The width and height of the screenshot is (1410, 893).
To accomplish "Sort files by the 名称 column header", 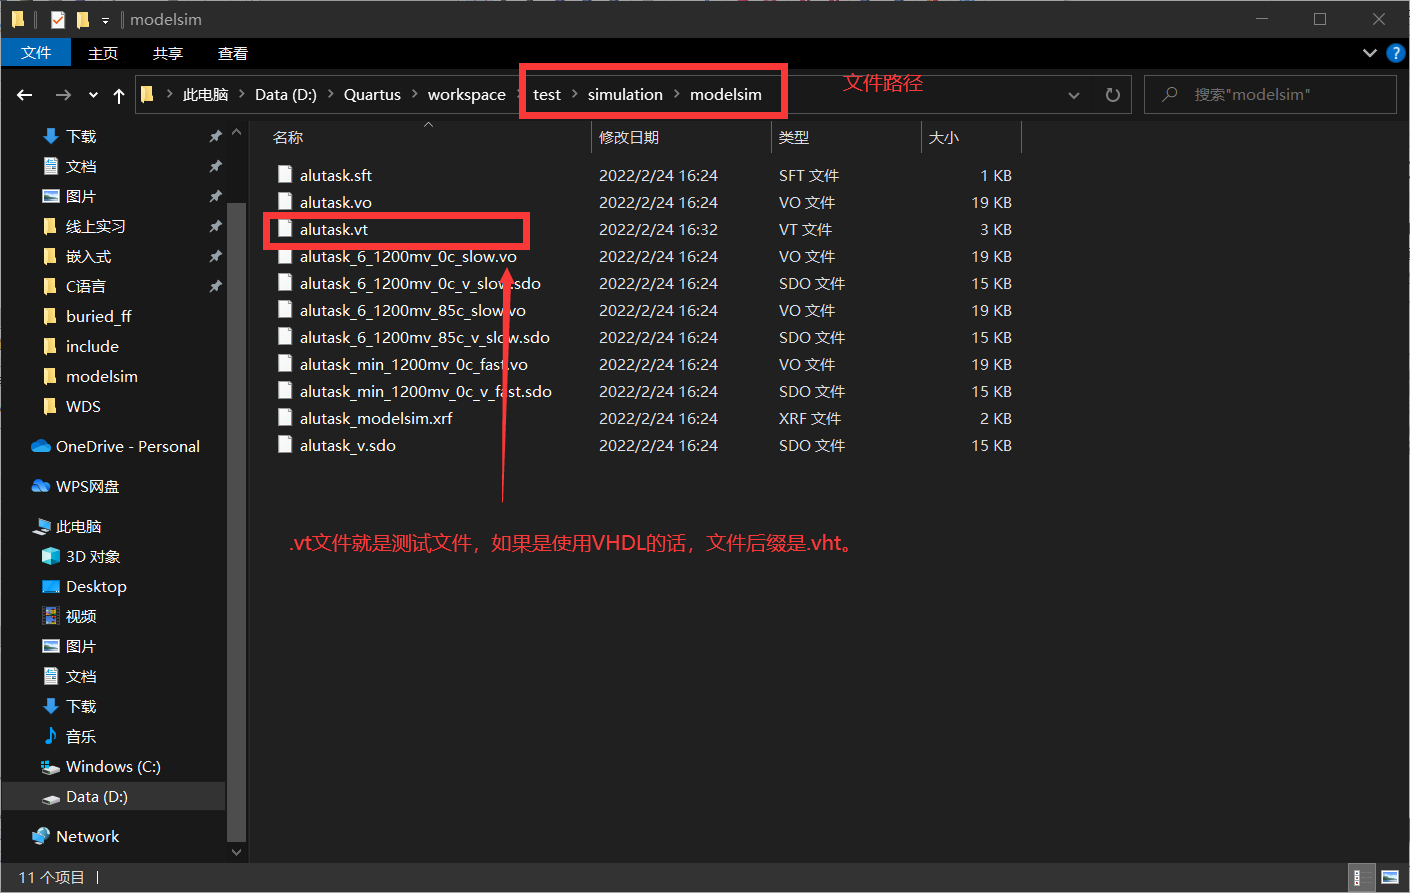I will pos(287,137).
